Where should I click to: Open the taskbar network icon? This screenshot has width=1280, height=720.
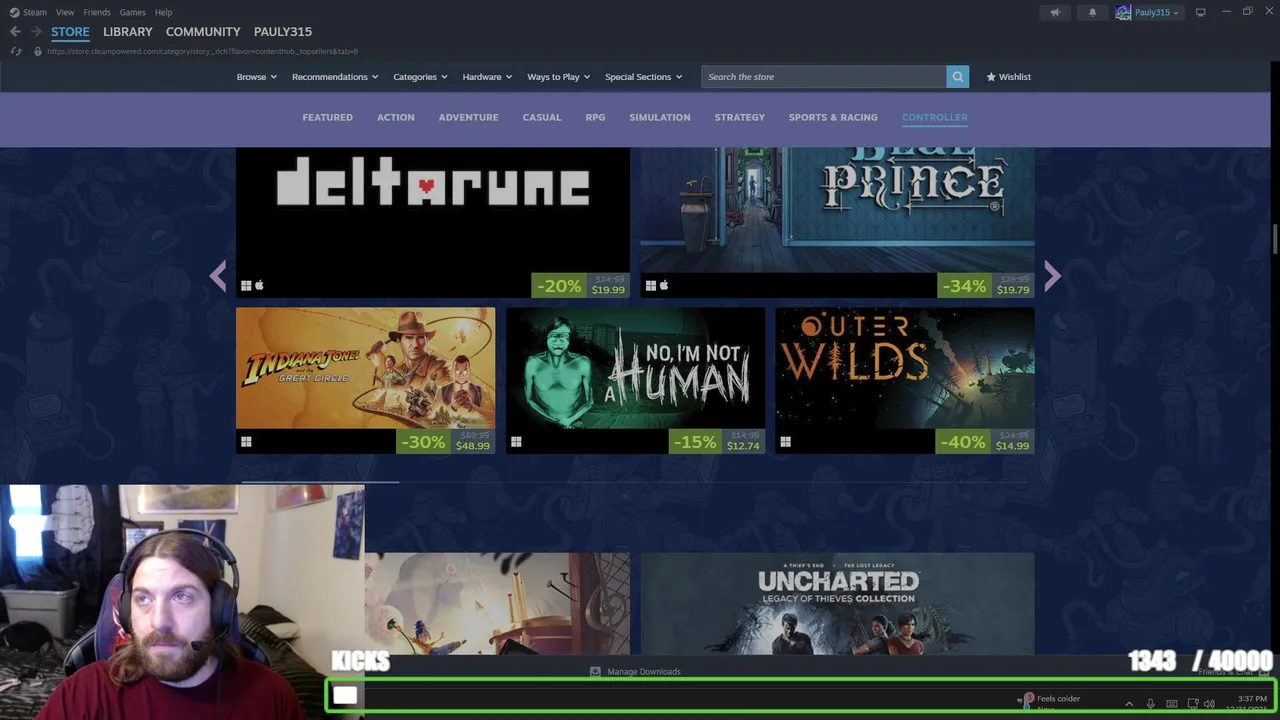click(1193, 704)
